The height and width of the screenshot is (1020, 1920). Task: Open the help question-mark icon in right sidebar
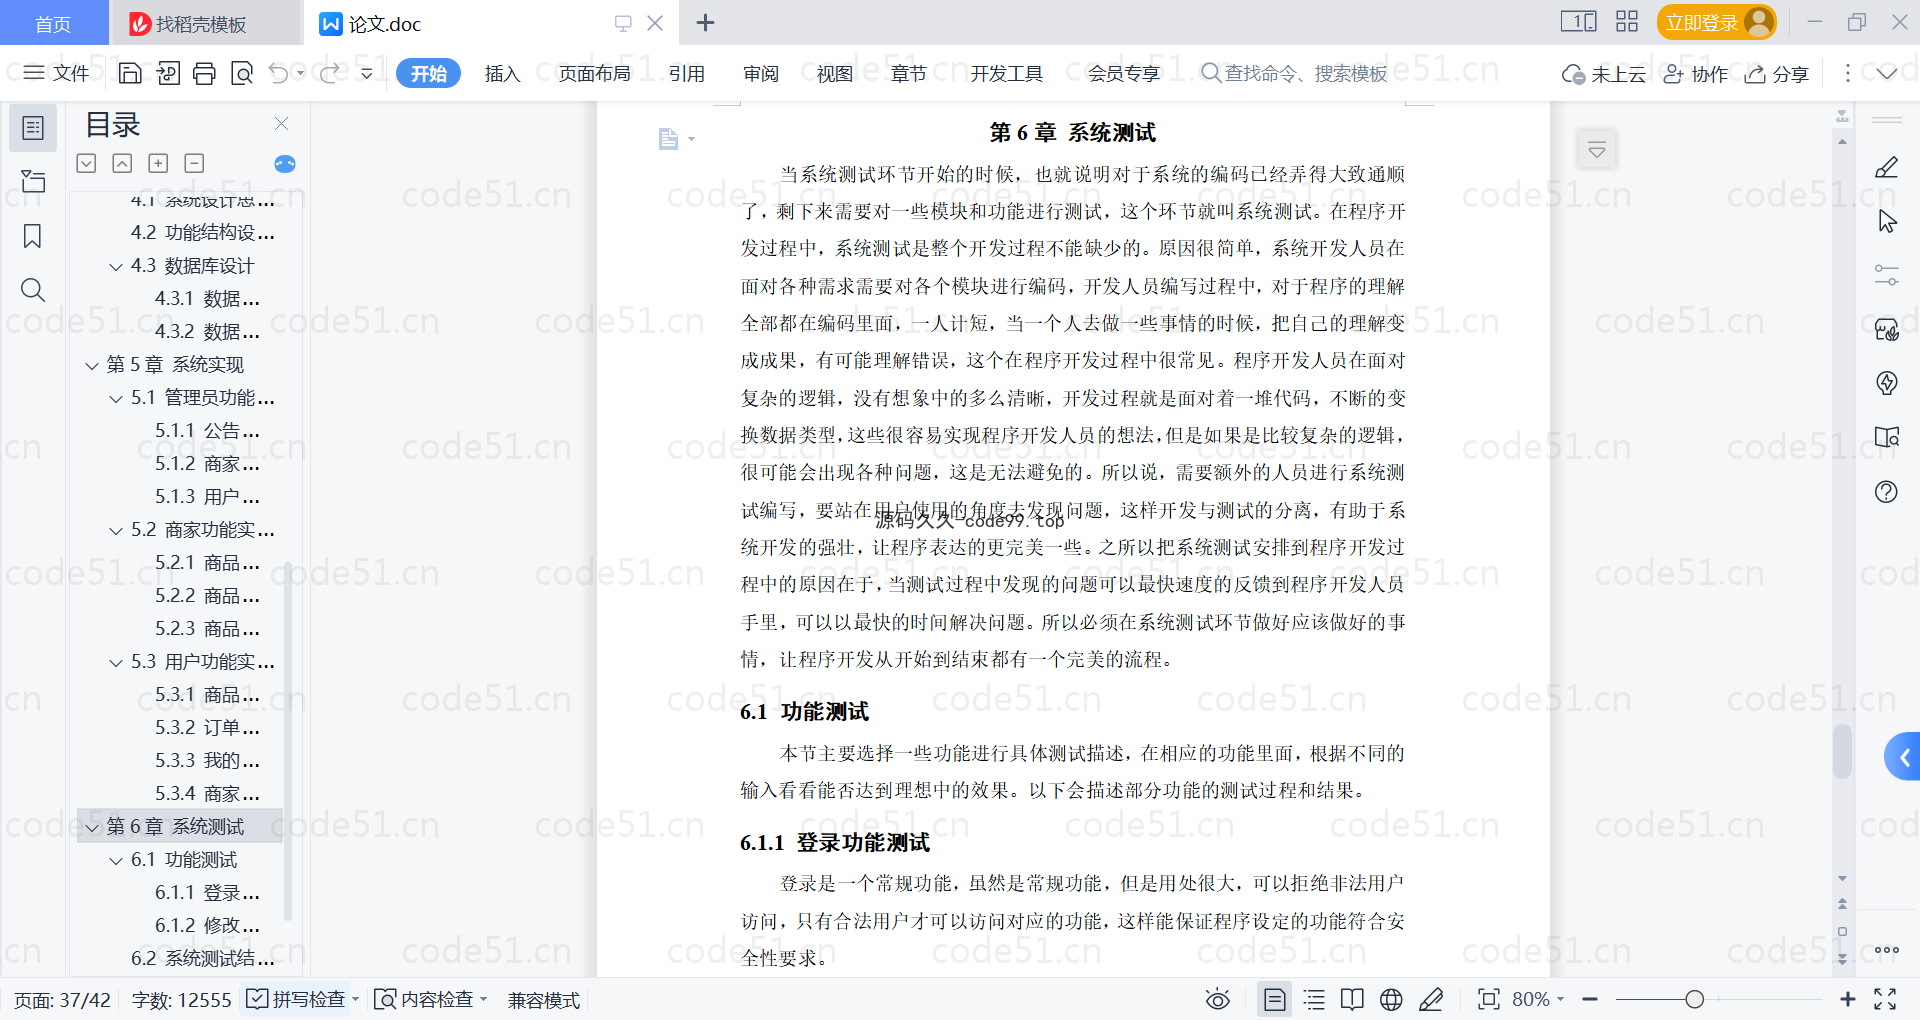[x=1886, y=491]
